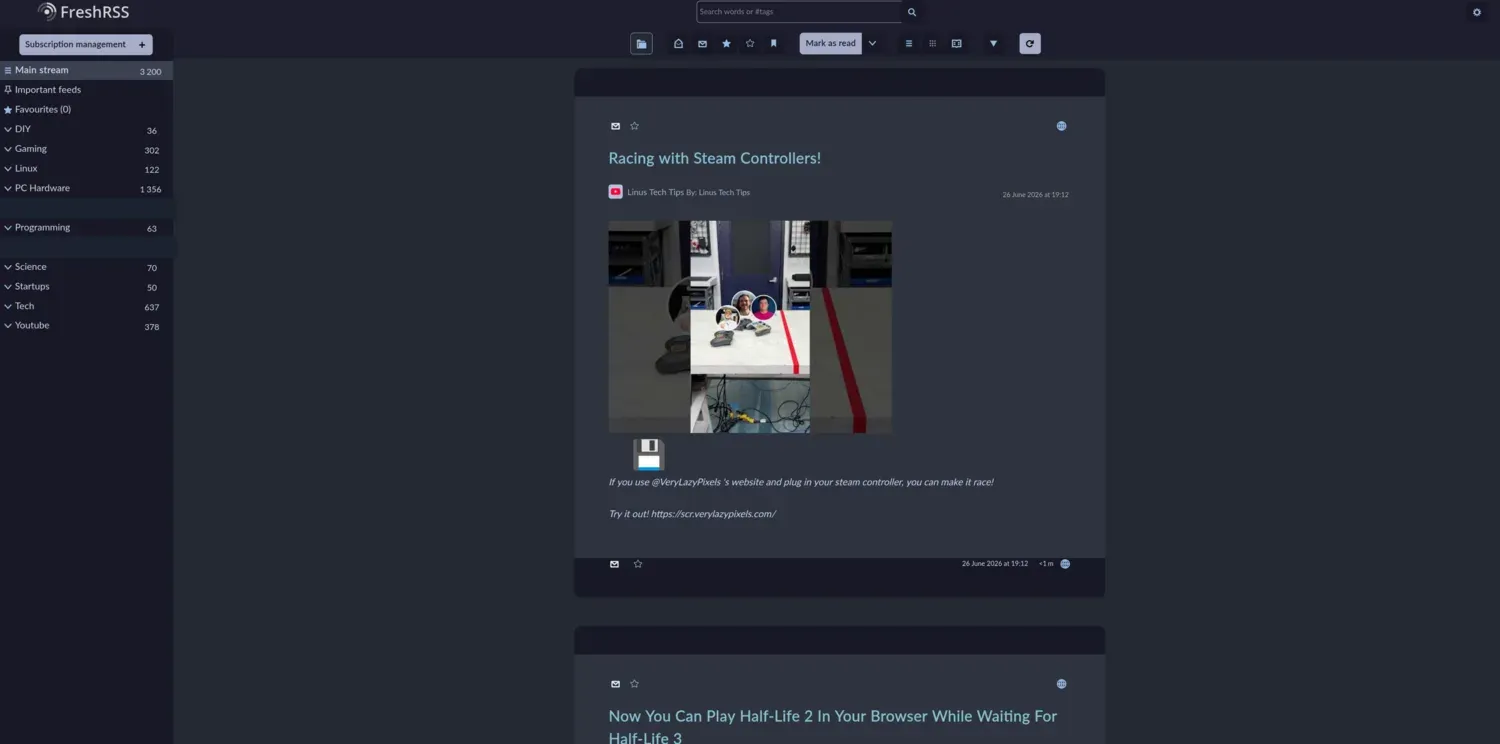Open Half-Life 2 article via globe icon

tap(1061, 684)
